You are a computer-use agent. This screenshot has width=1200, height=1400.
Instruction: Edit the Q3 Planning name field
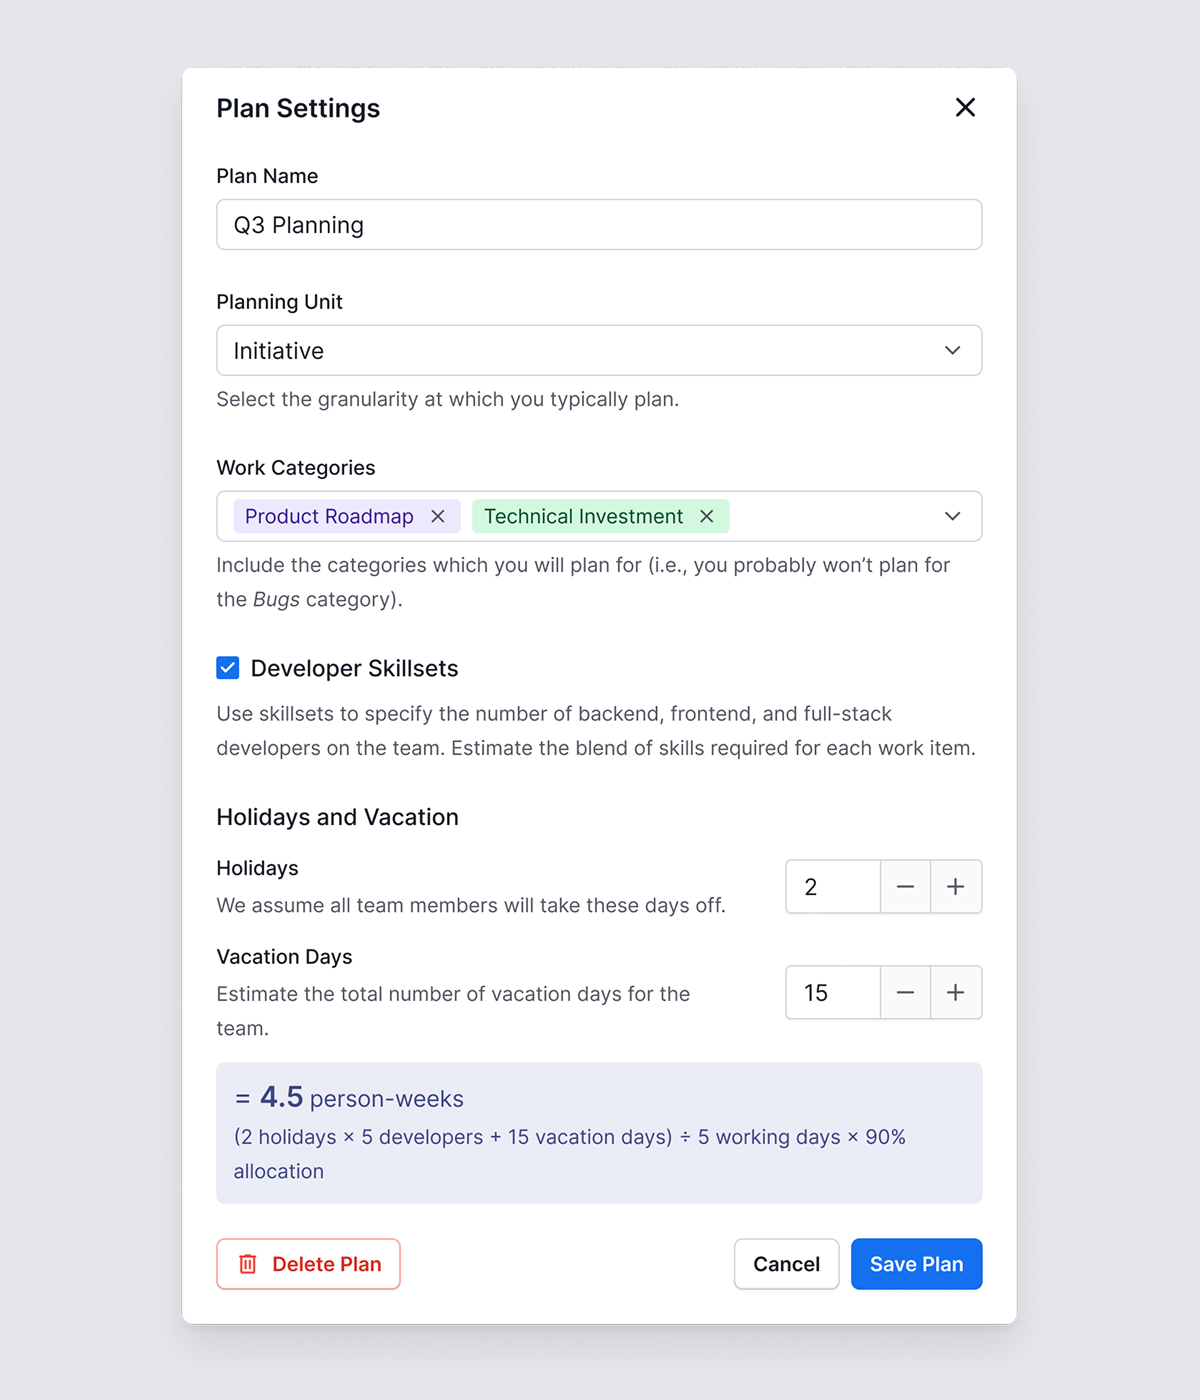[599, 224]
